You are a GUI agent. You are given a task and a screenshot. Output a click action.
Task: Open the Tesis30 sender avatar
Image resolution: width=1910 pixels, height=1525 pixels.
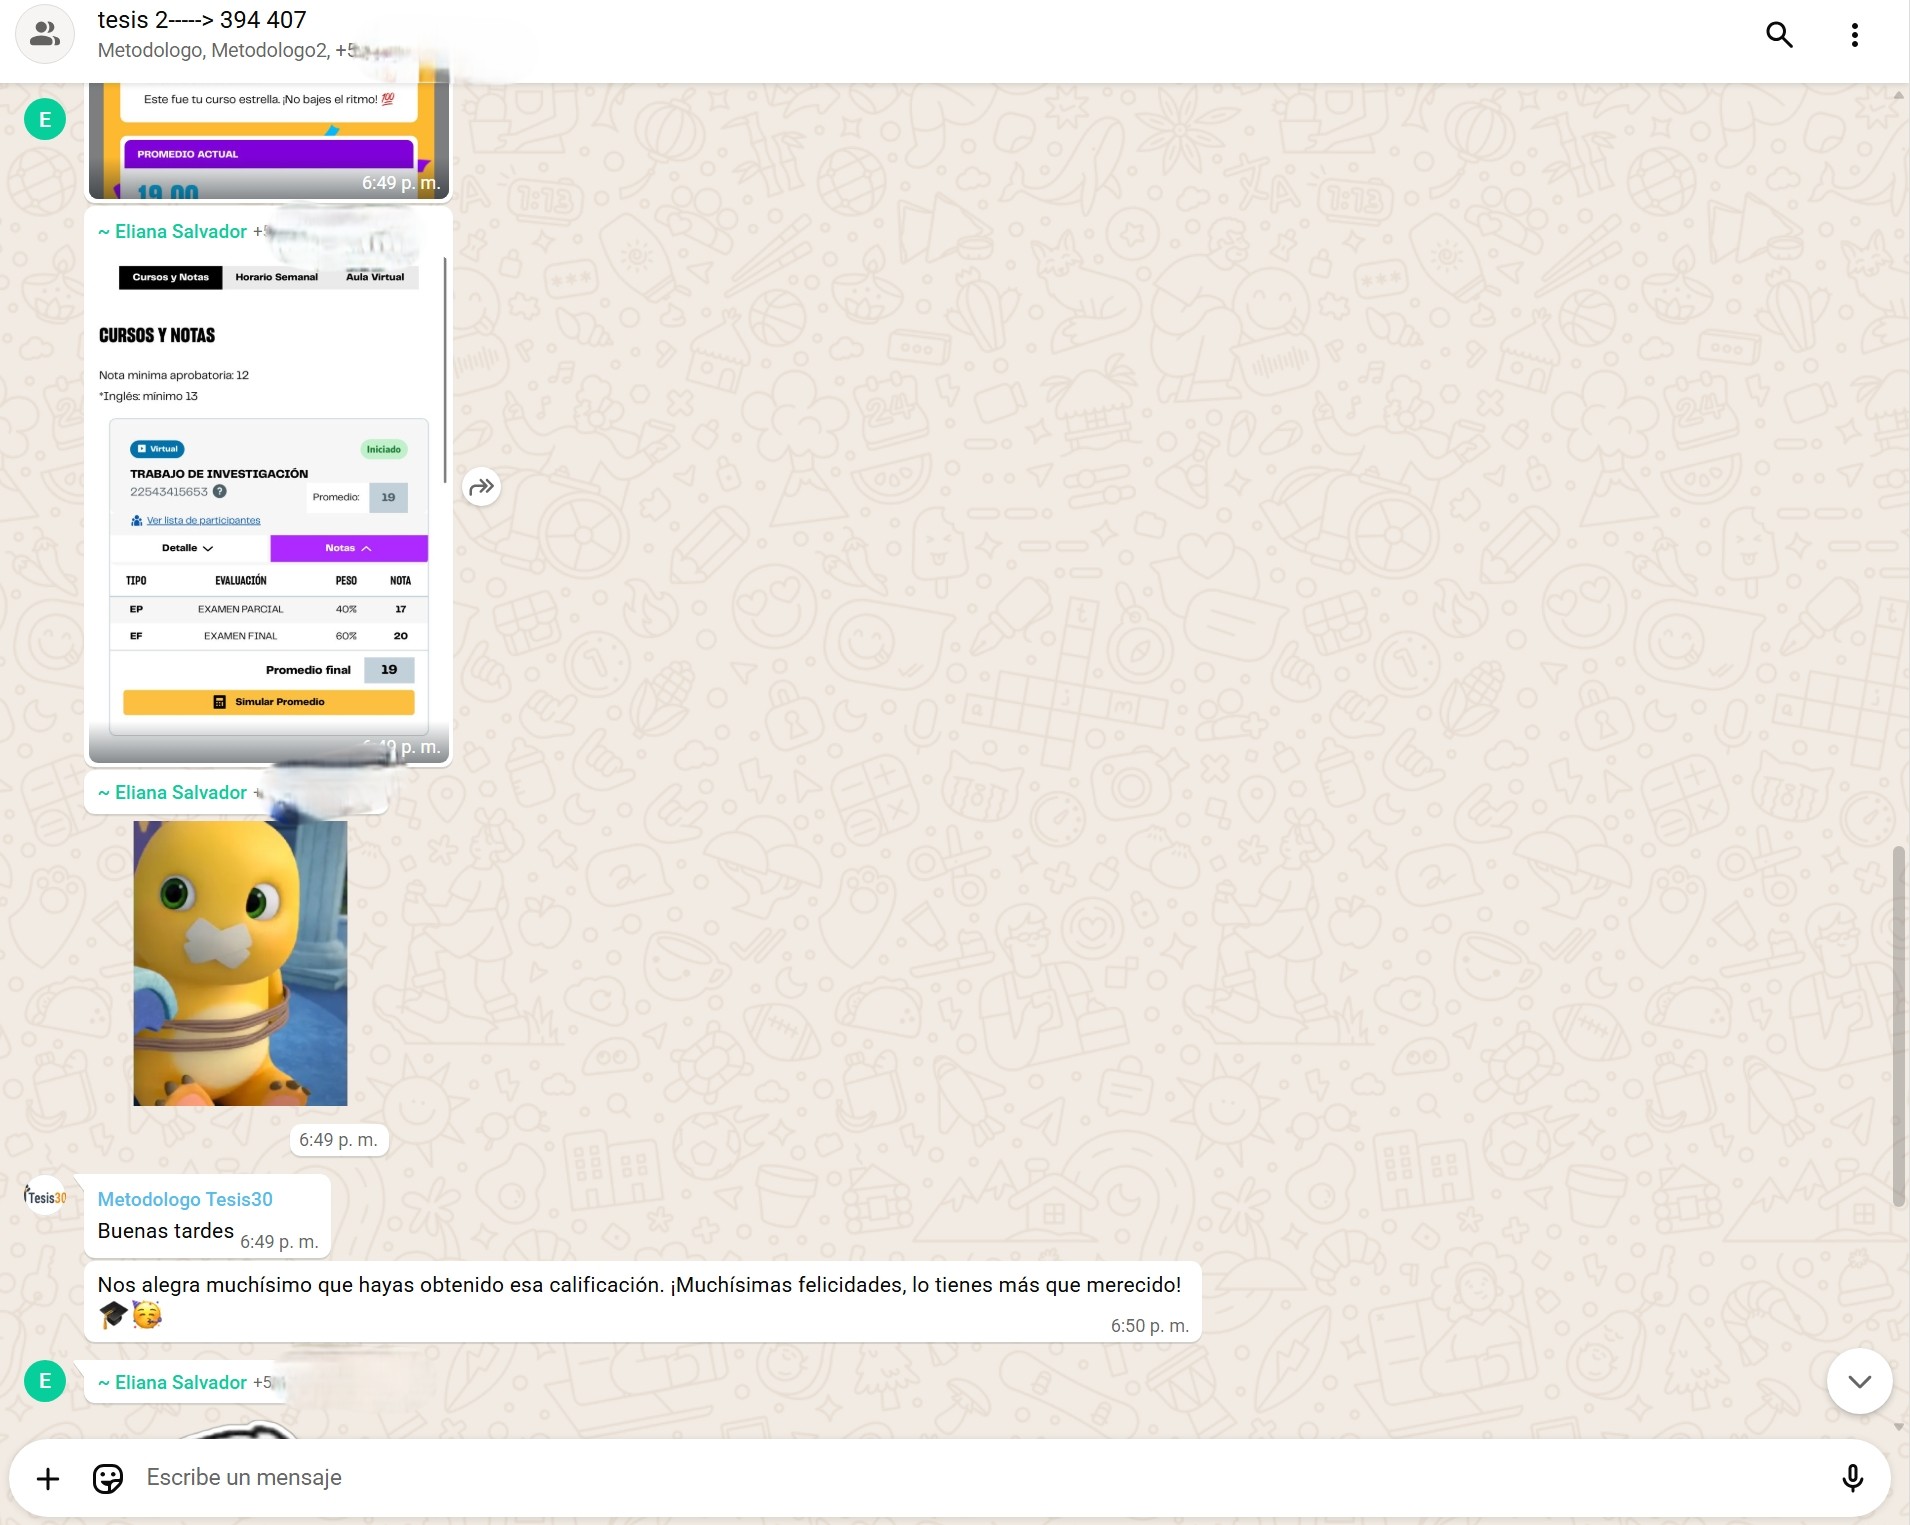pyautogui.click(x=45, y=1196)
